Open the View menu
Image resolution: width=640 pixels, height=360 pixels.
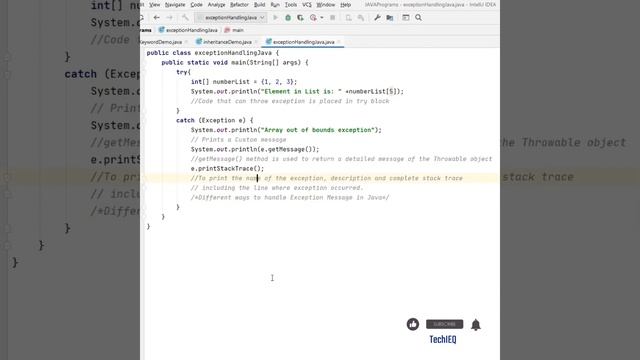[154, 5]
